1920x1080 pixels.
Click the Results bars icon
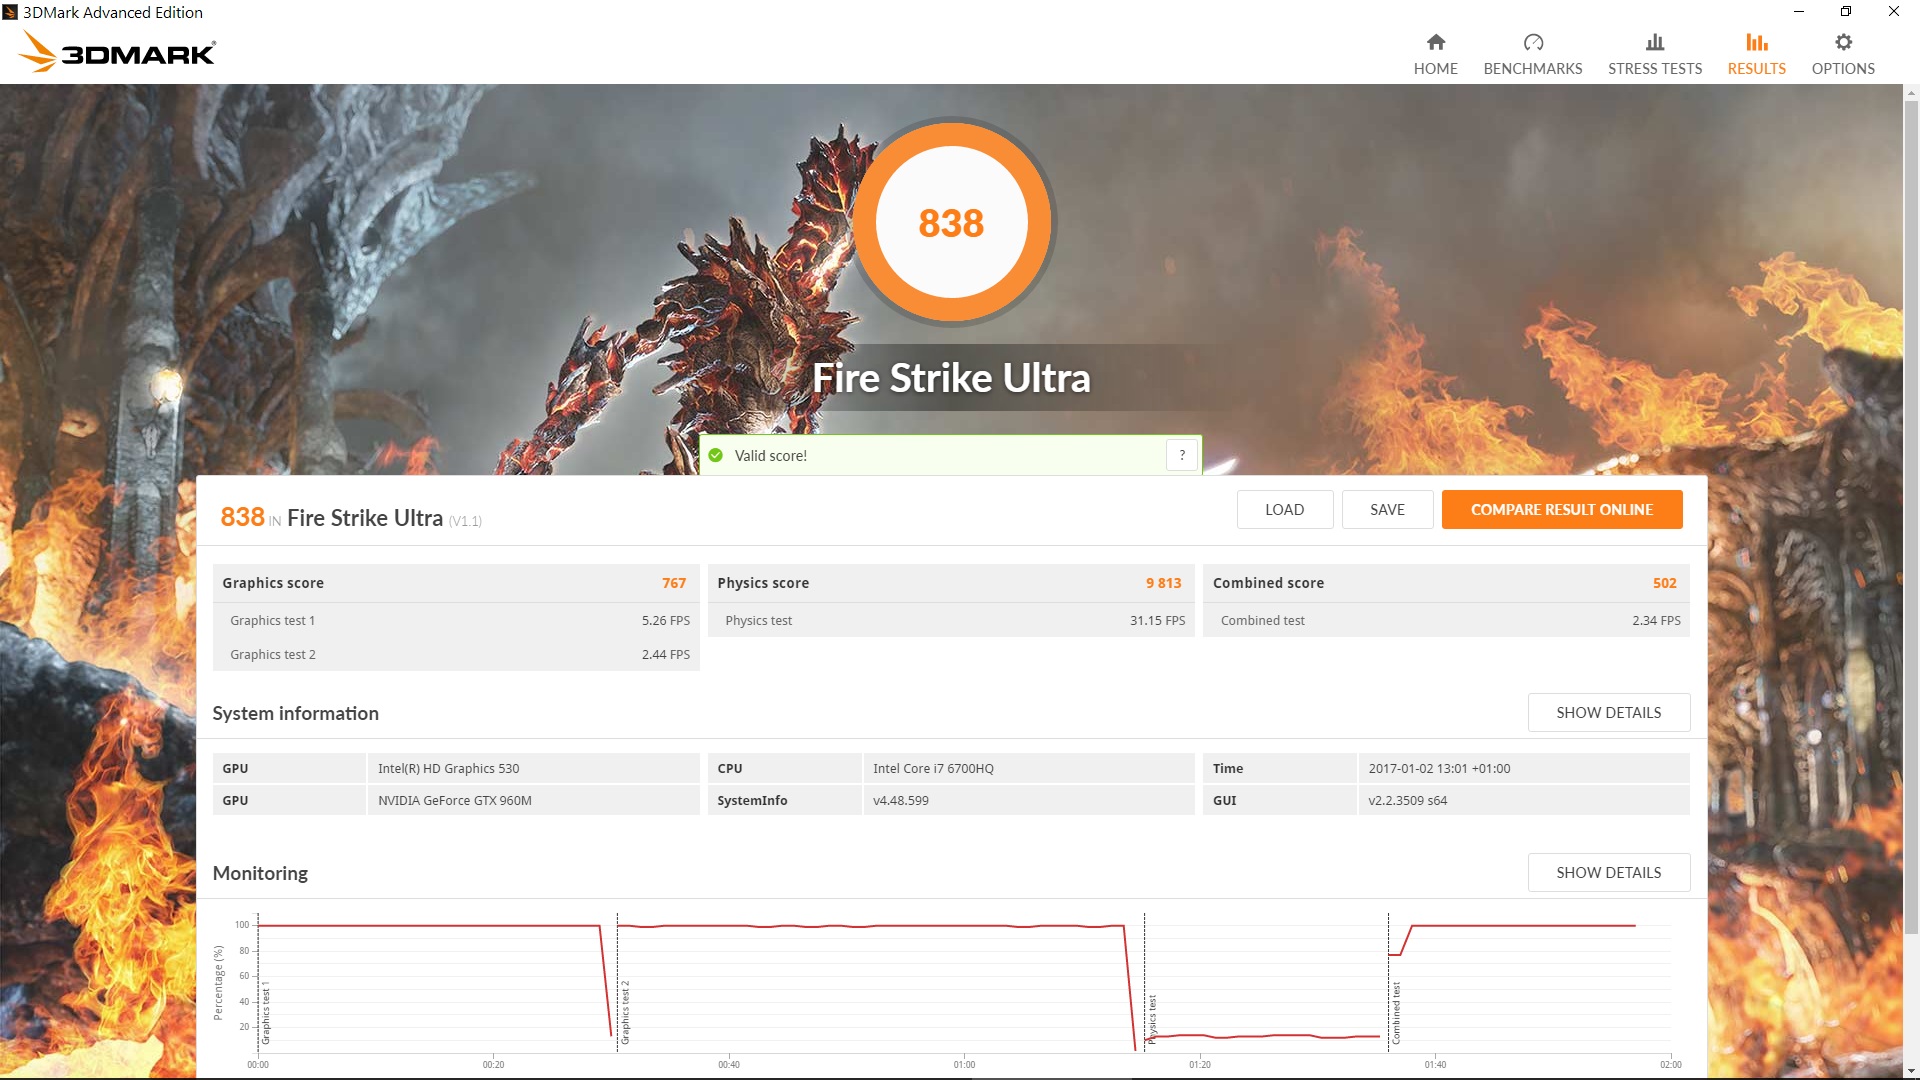tap(1757, 42)
